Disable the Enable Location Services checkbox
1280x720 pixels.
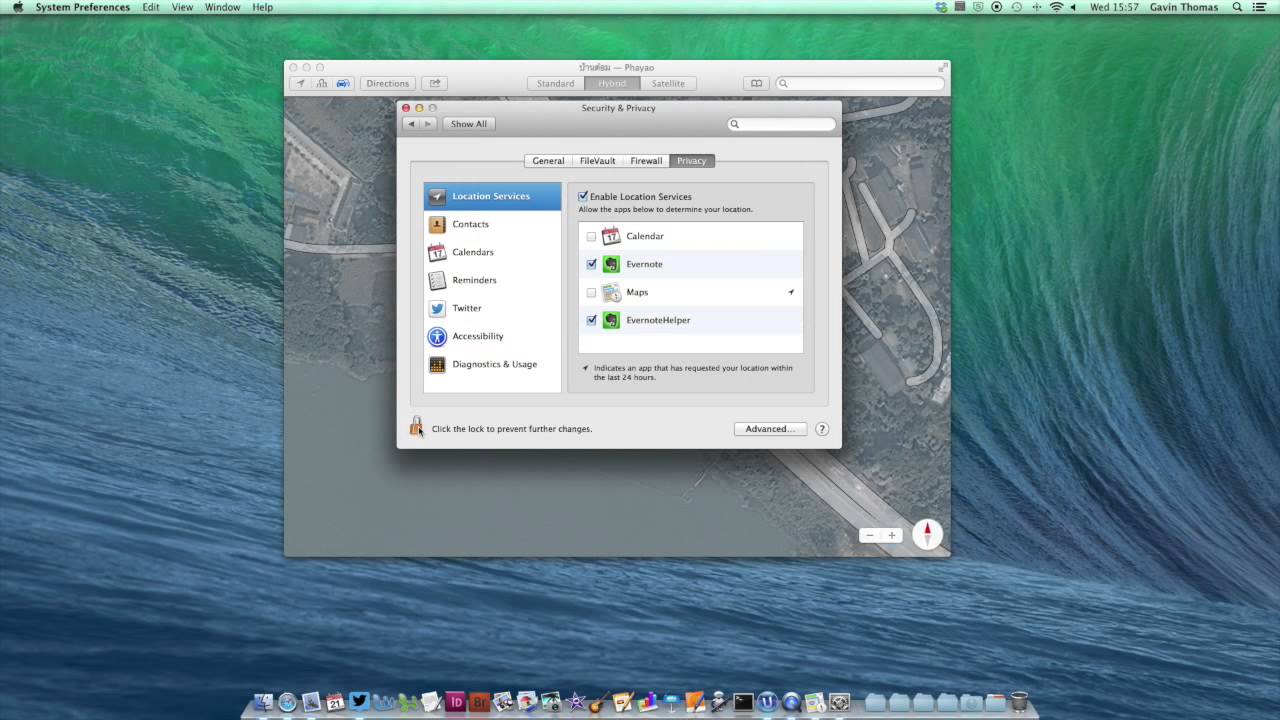point(583,196)
